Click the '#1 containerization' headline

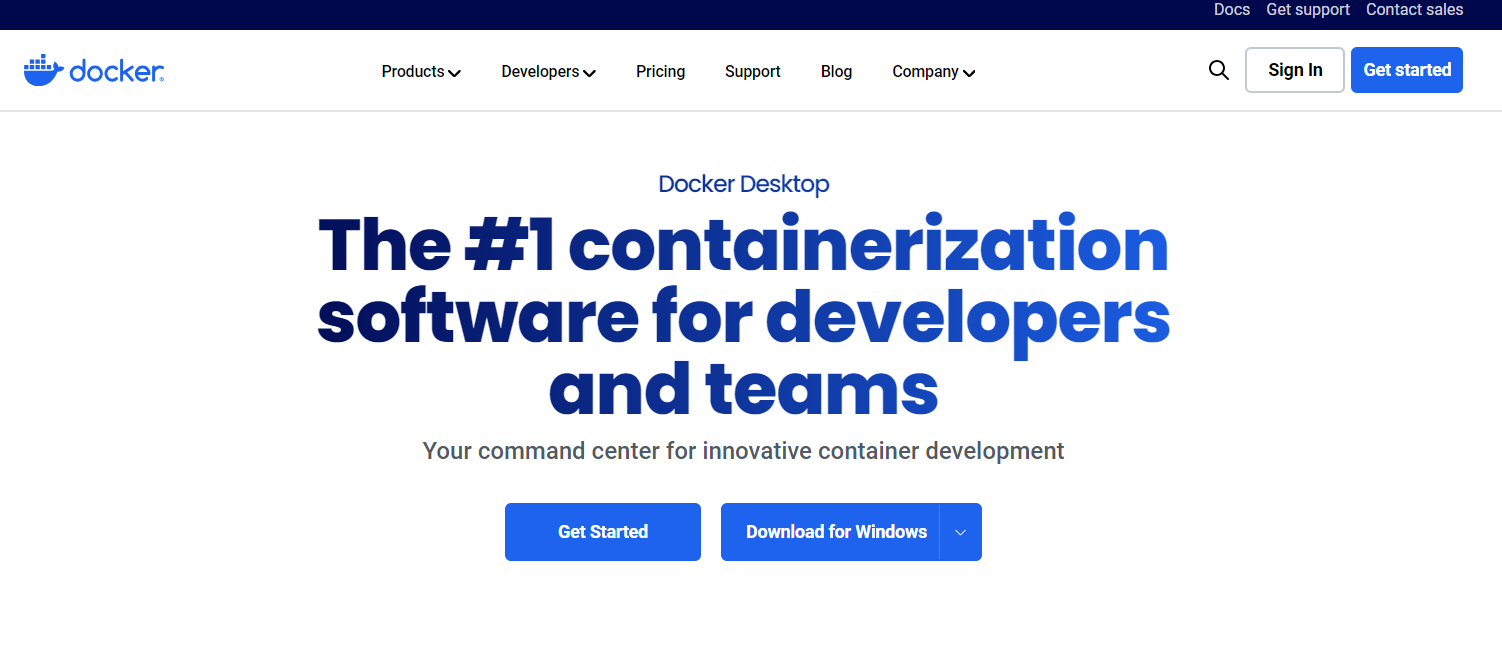[x=744, y=316]
